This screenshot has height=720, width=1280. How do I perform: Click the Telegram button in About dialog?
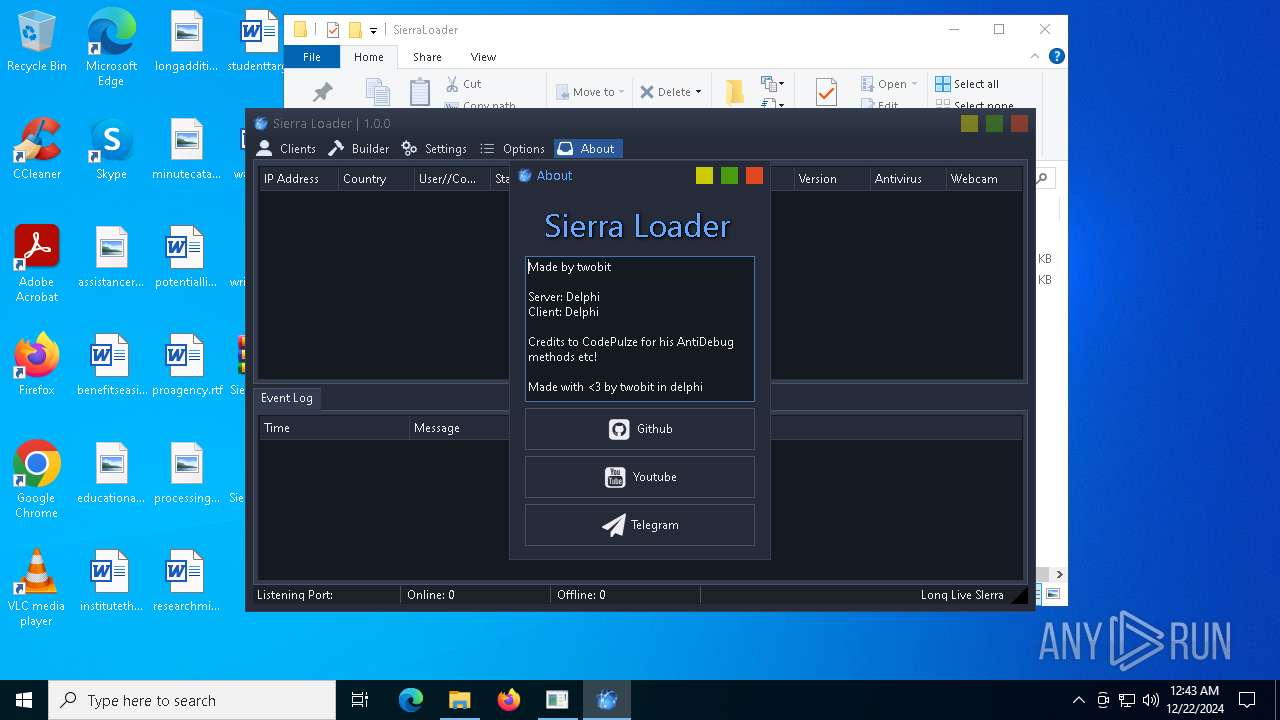pyautogui.click(x=640, y=525)
